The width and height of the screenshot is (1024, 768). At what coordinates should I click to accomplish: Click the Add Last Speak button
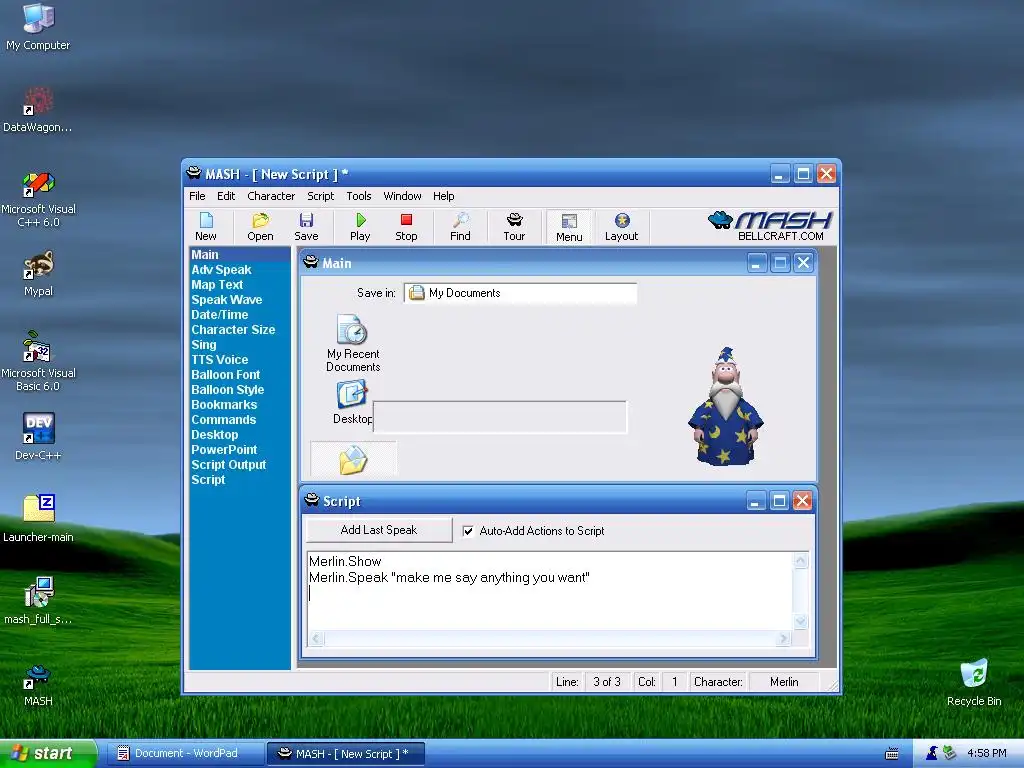pos(379,530)
